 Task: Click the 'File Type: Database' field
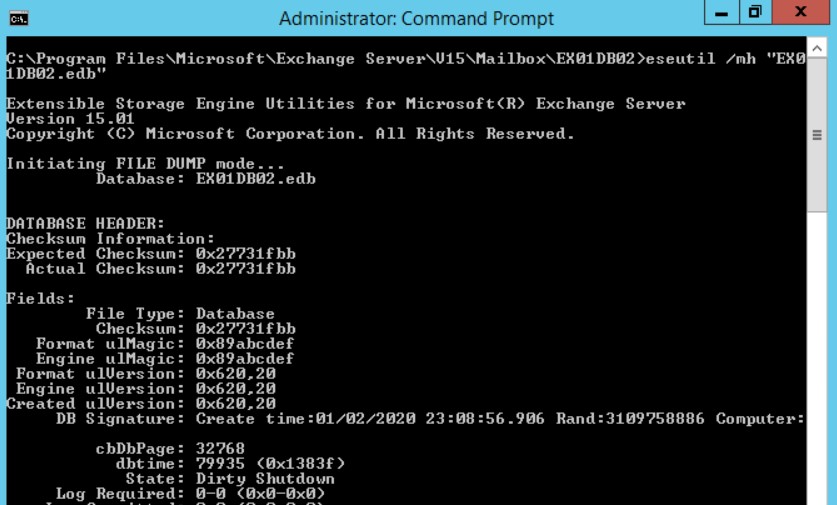coord(180,314)
